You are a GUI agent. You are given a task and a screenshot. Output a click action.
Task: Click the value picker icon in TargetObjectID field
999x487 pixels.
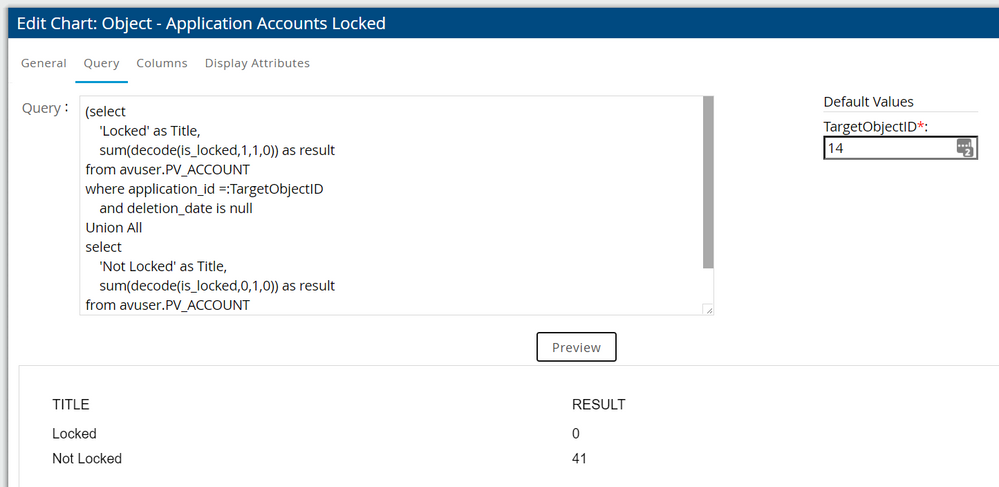click(x=964, y=148)
